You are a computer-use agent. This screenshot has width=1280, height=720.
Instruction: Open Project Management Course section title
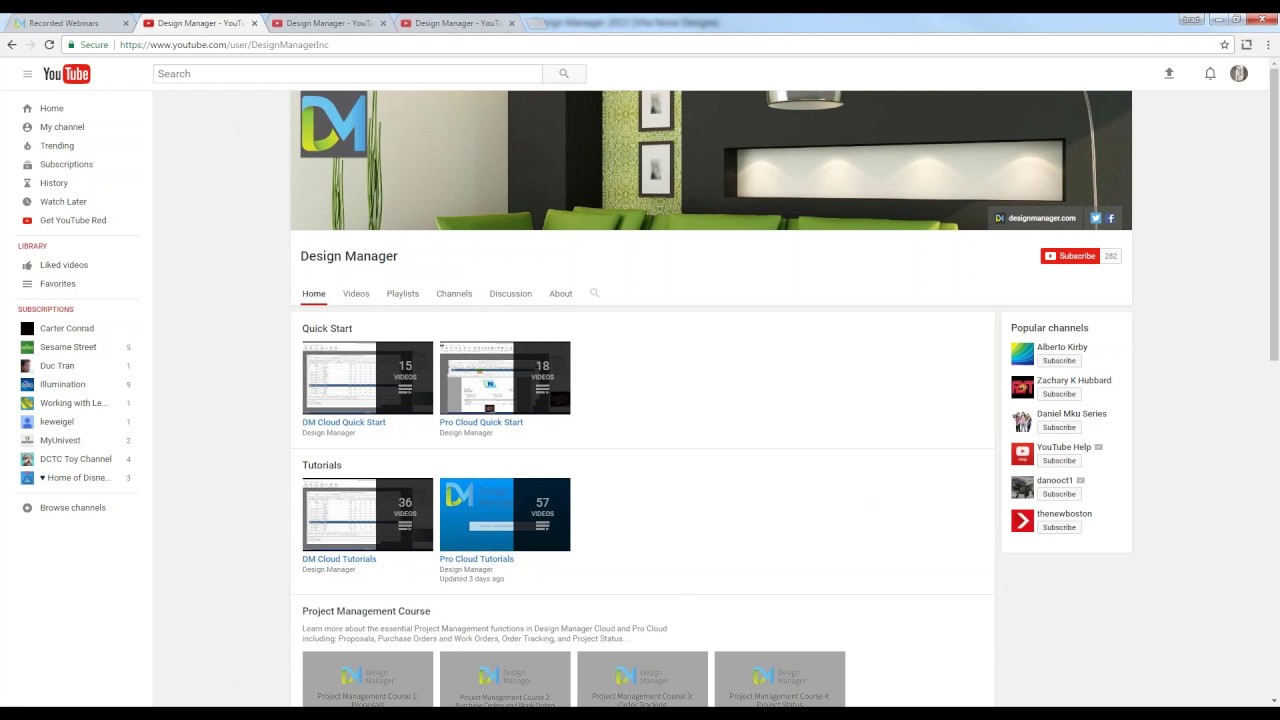click(366, 611)
